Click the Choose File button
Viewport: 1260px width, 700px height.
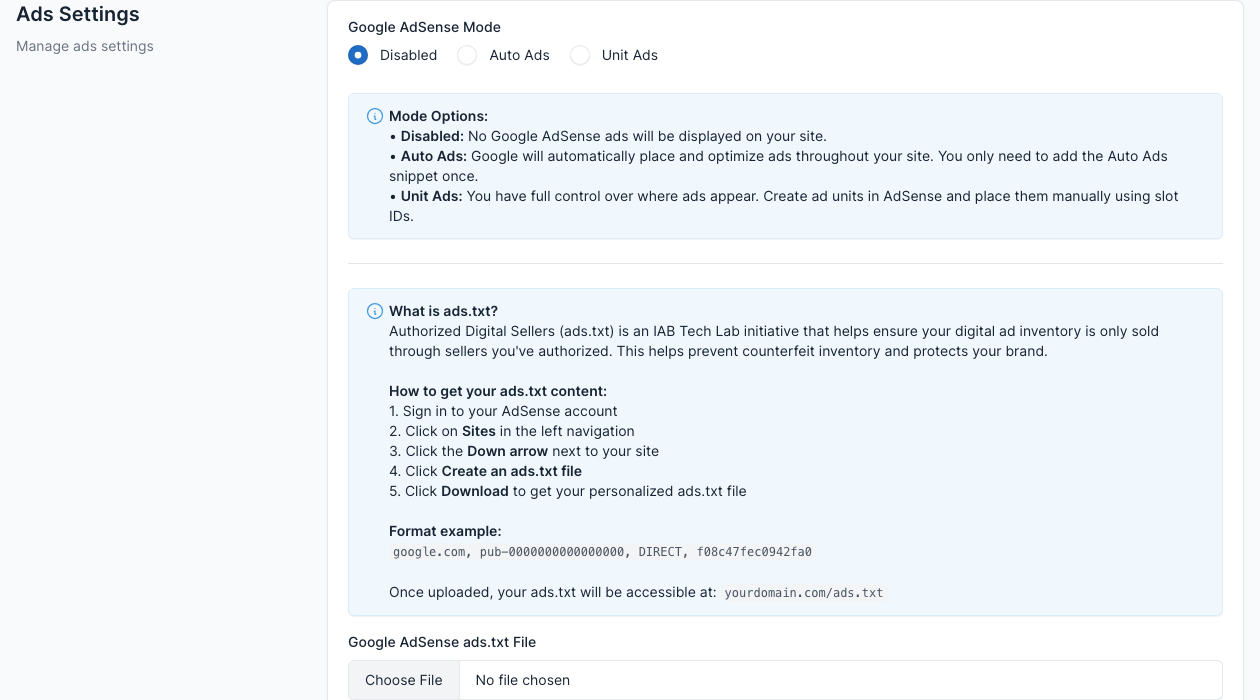click(x=404, y=680)
